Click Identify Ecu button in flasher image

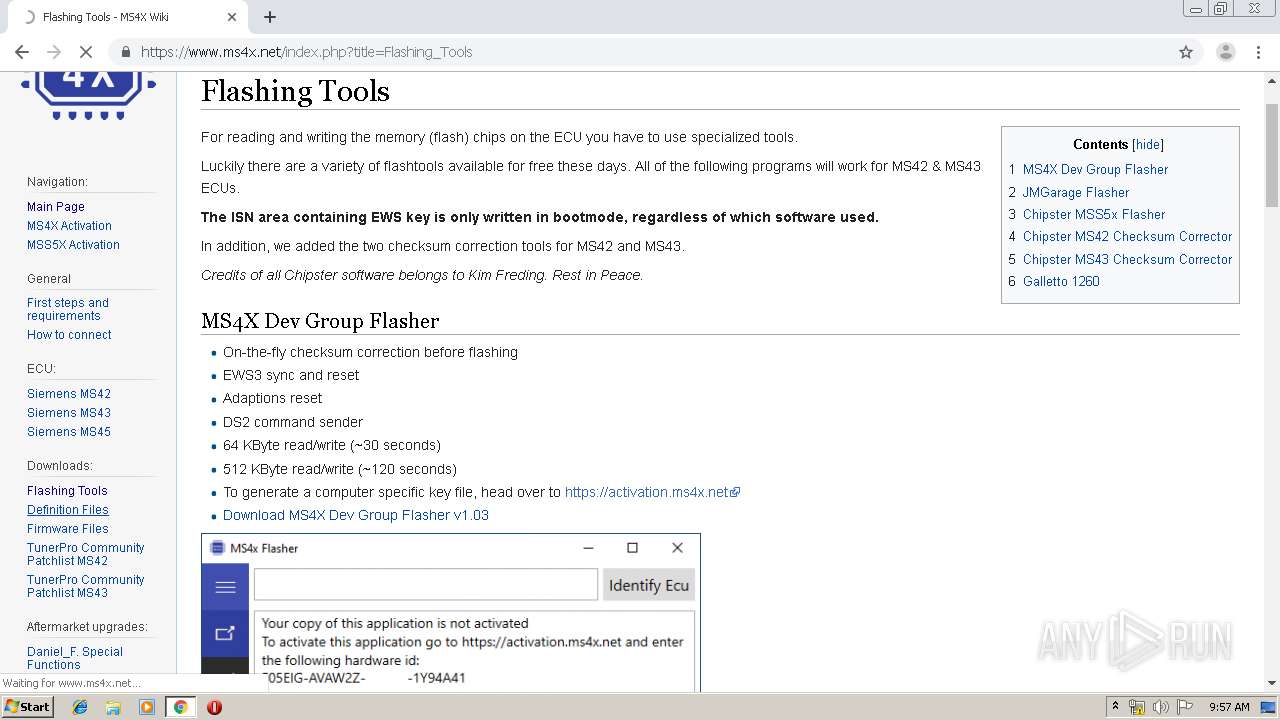(x=648, y=585)
